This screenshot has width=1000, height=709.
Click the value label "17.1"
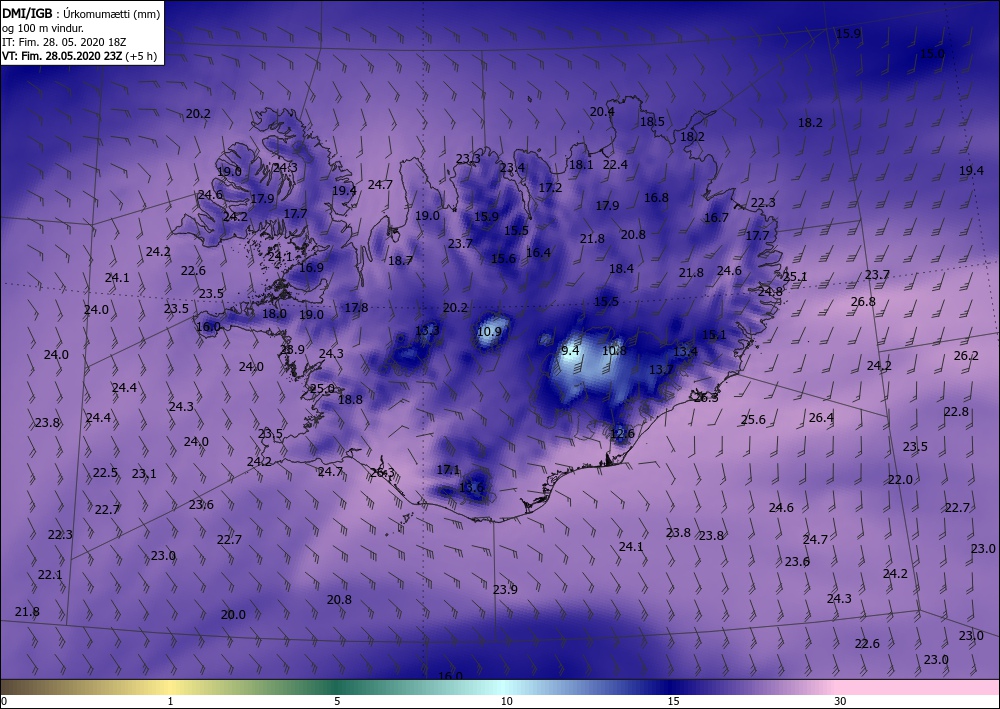pyautogui.click(x=448, y=470)
